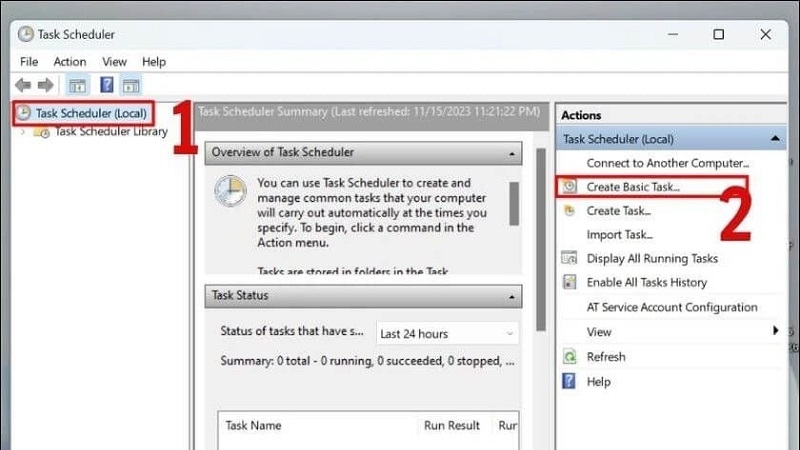The height and width of the screenshot is (450, 800).
Task: Open the Last 24 hours dropdown
Action: tap(448, 333)
